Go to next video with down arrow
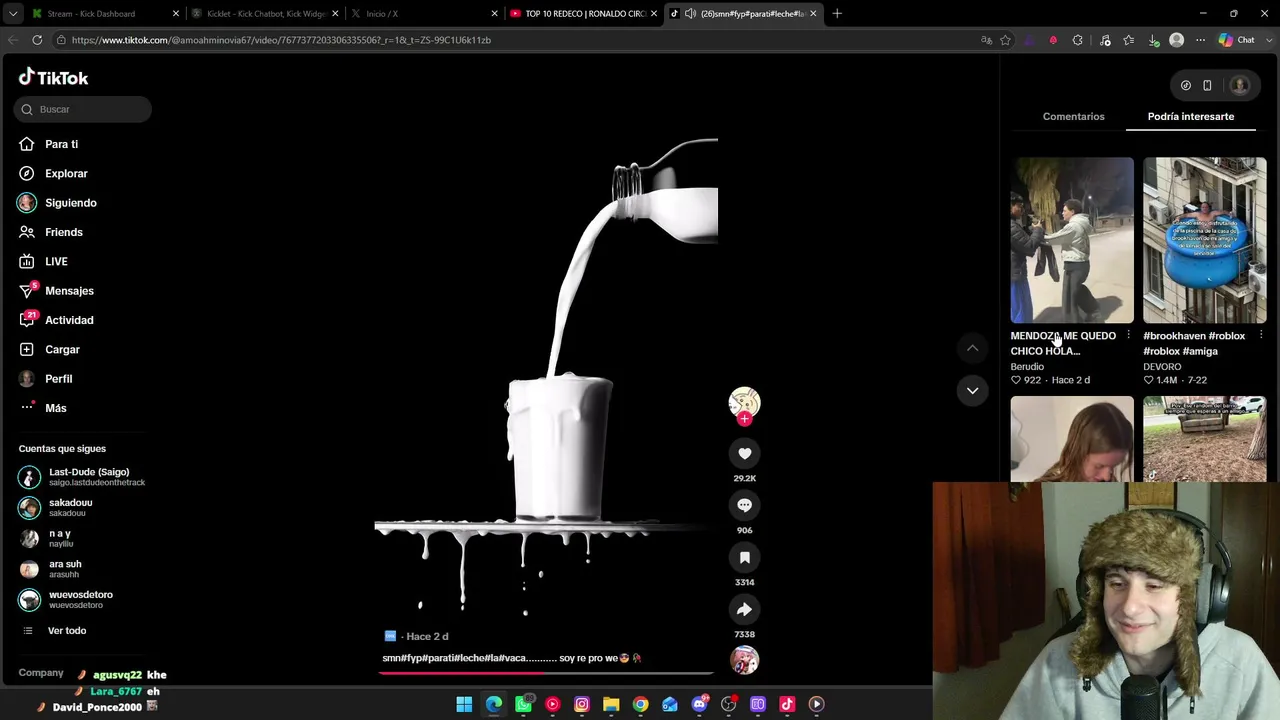The image size is (1280, 720). coord(972,391)
